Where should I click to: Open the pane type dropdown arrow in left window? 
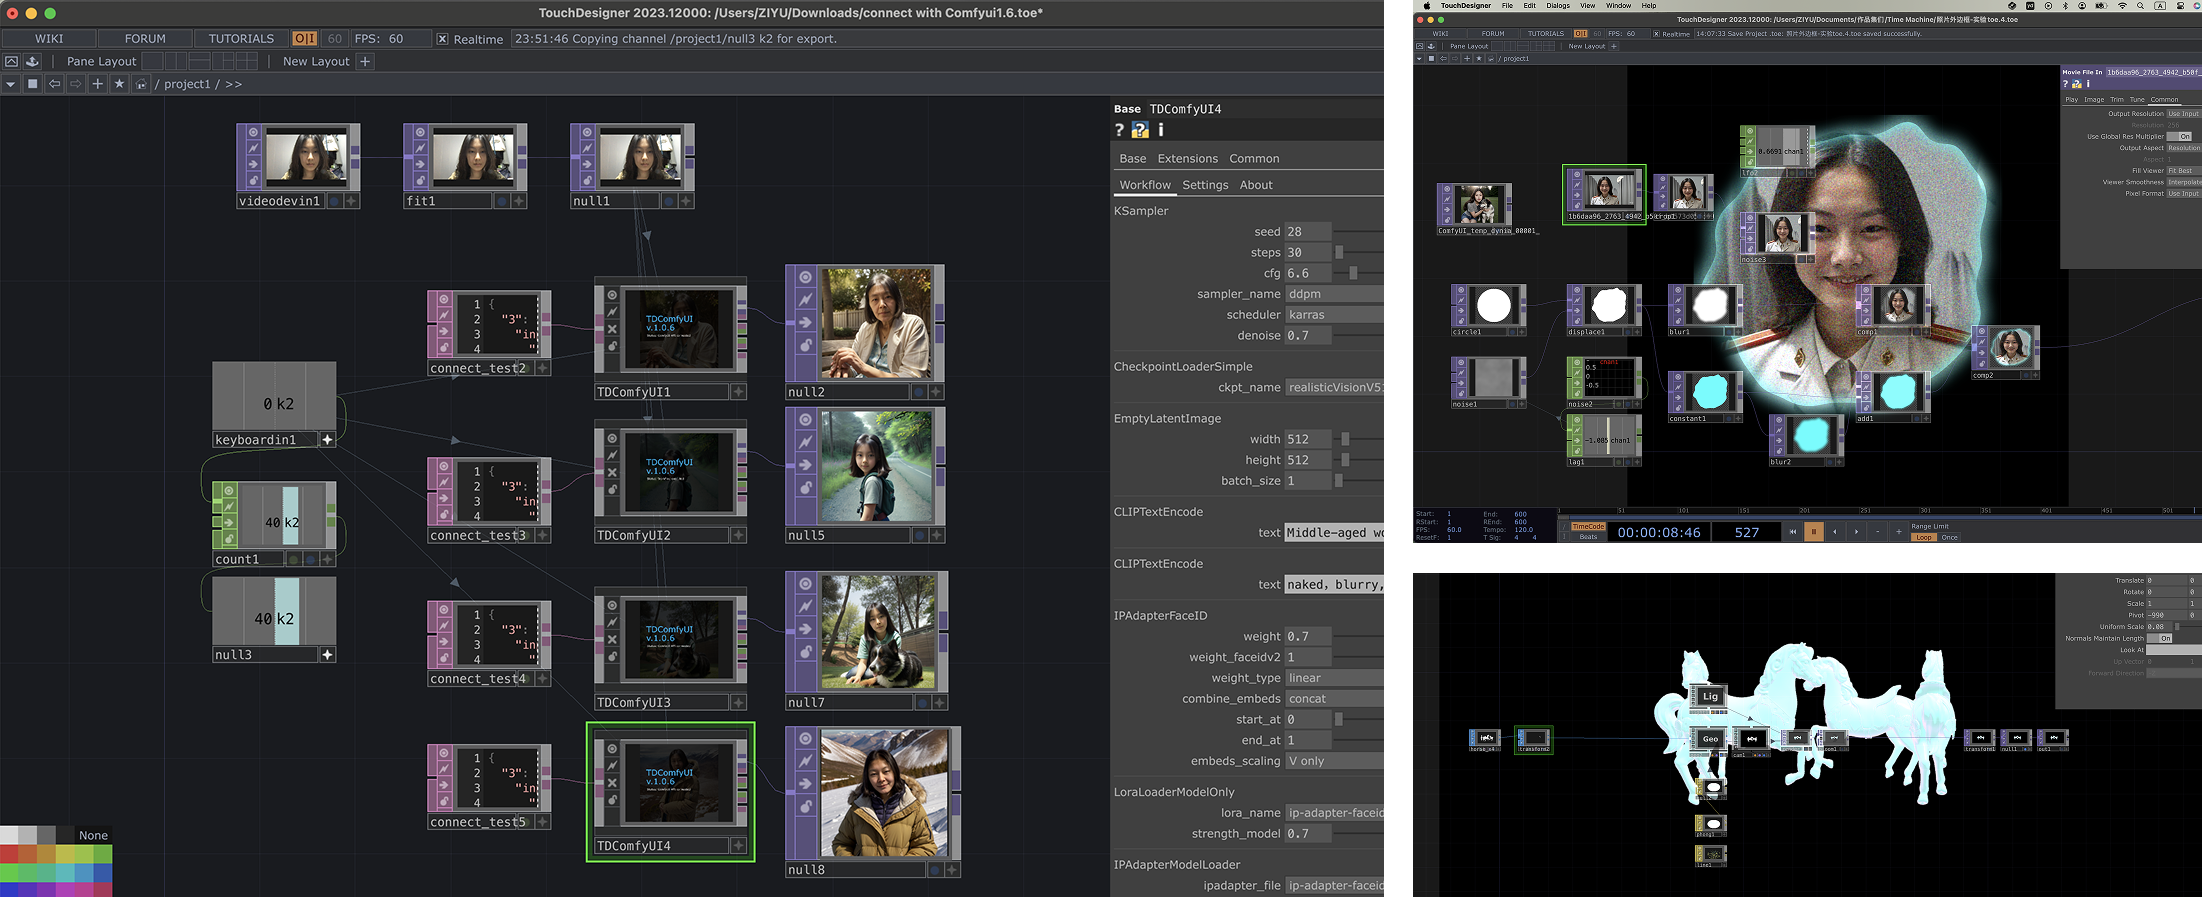click(x=11, y=84)
